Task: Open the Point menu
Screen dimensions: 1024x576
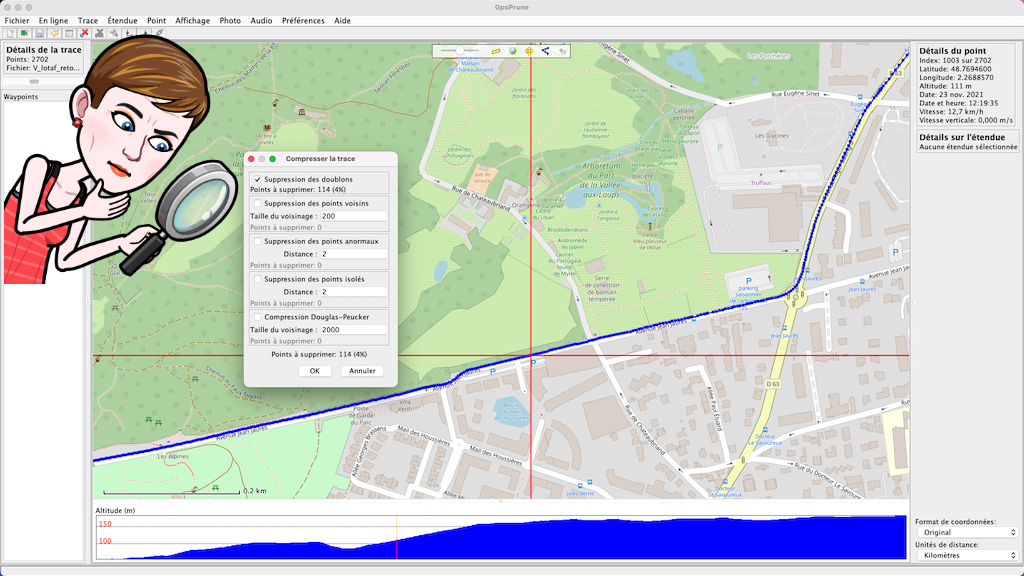Action: 156,21
